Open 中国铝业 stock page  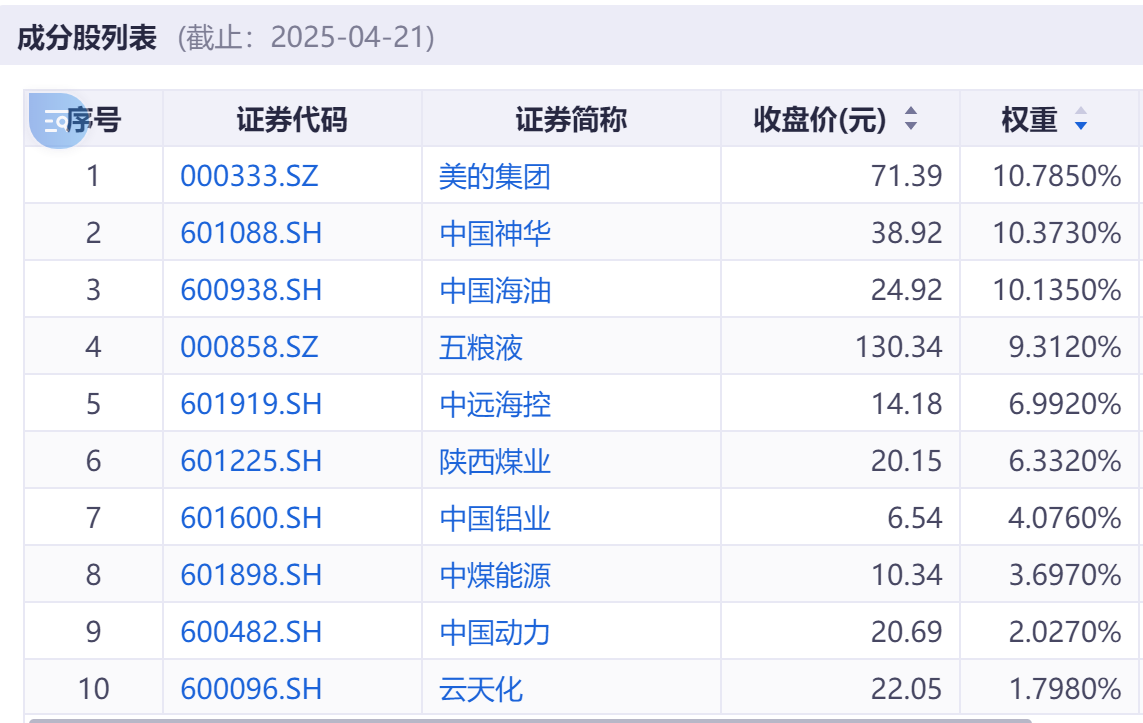(495, 518)
